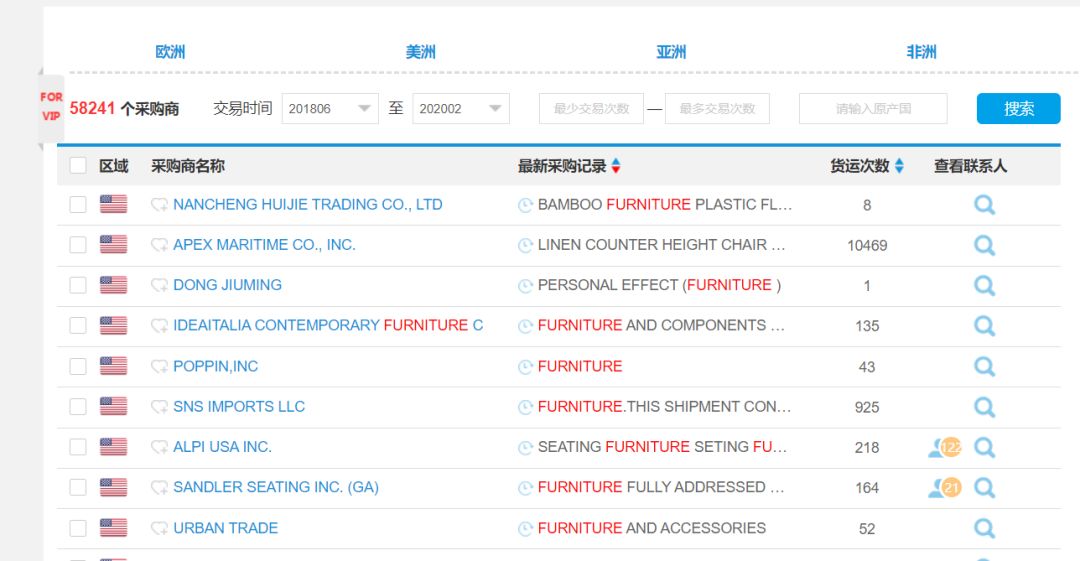Image resolution: width=1080 pixels, height=561 pixels.
Task: Focus the 最多交易次数 maximum transactions field
Action: pyautogui.click(x=717, y=109)
